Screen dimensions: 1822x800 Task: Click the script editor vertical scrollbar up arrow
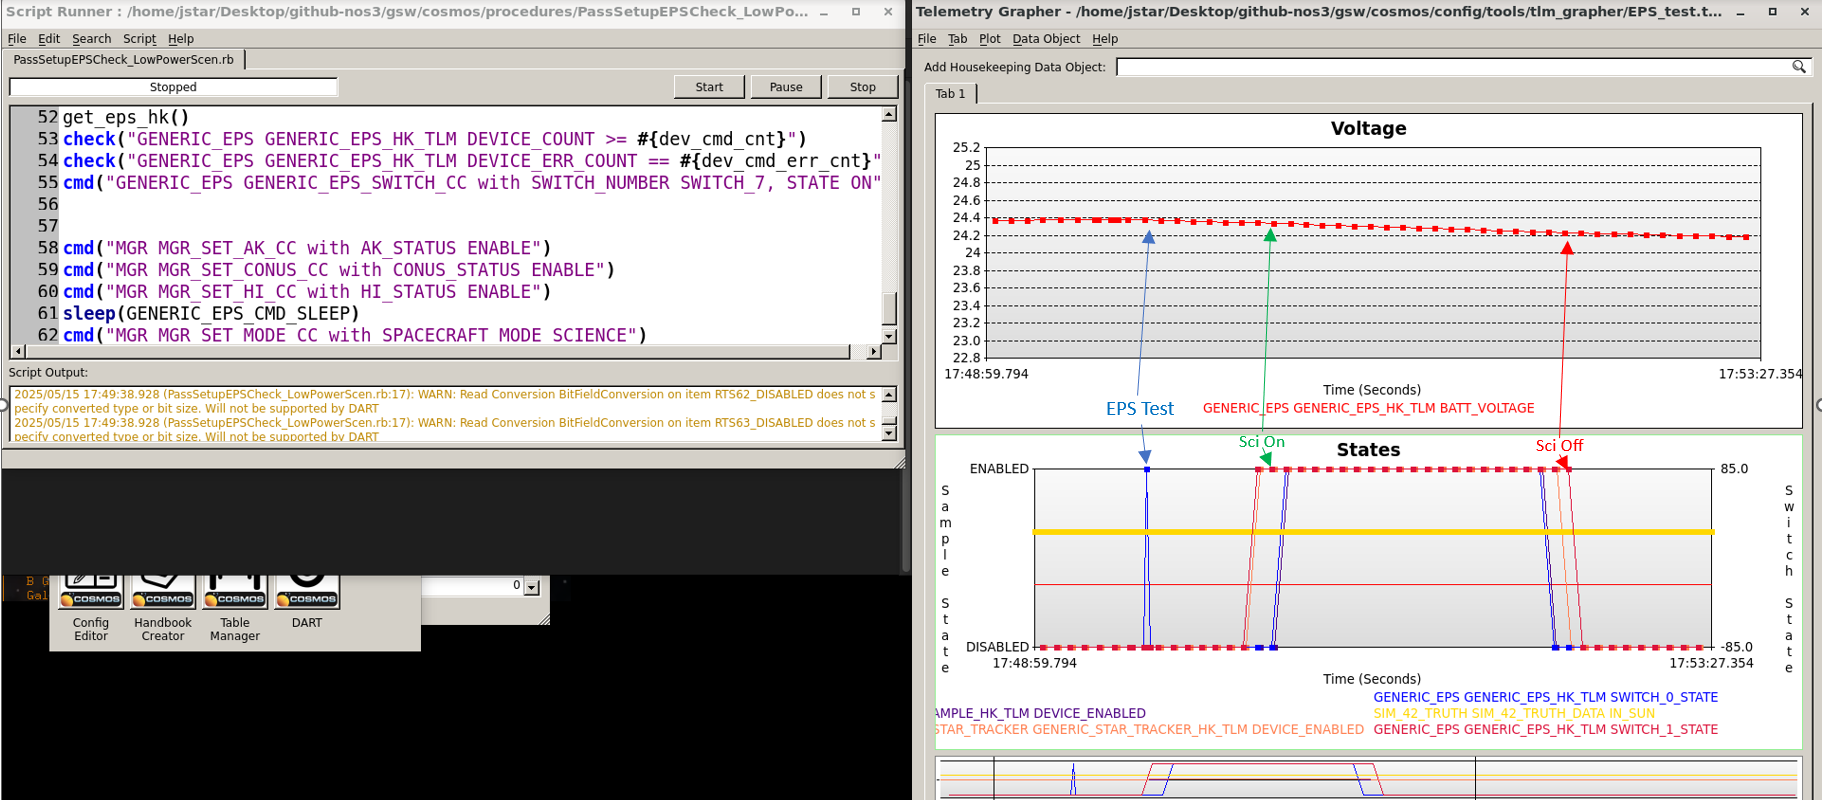[889, 115]
